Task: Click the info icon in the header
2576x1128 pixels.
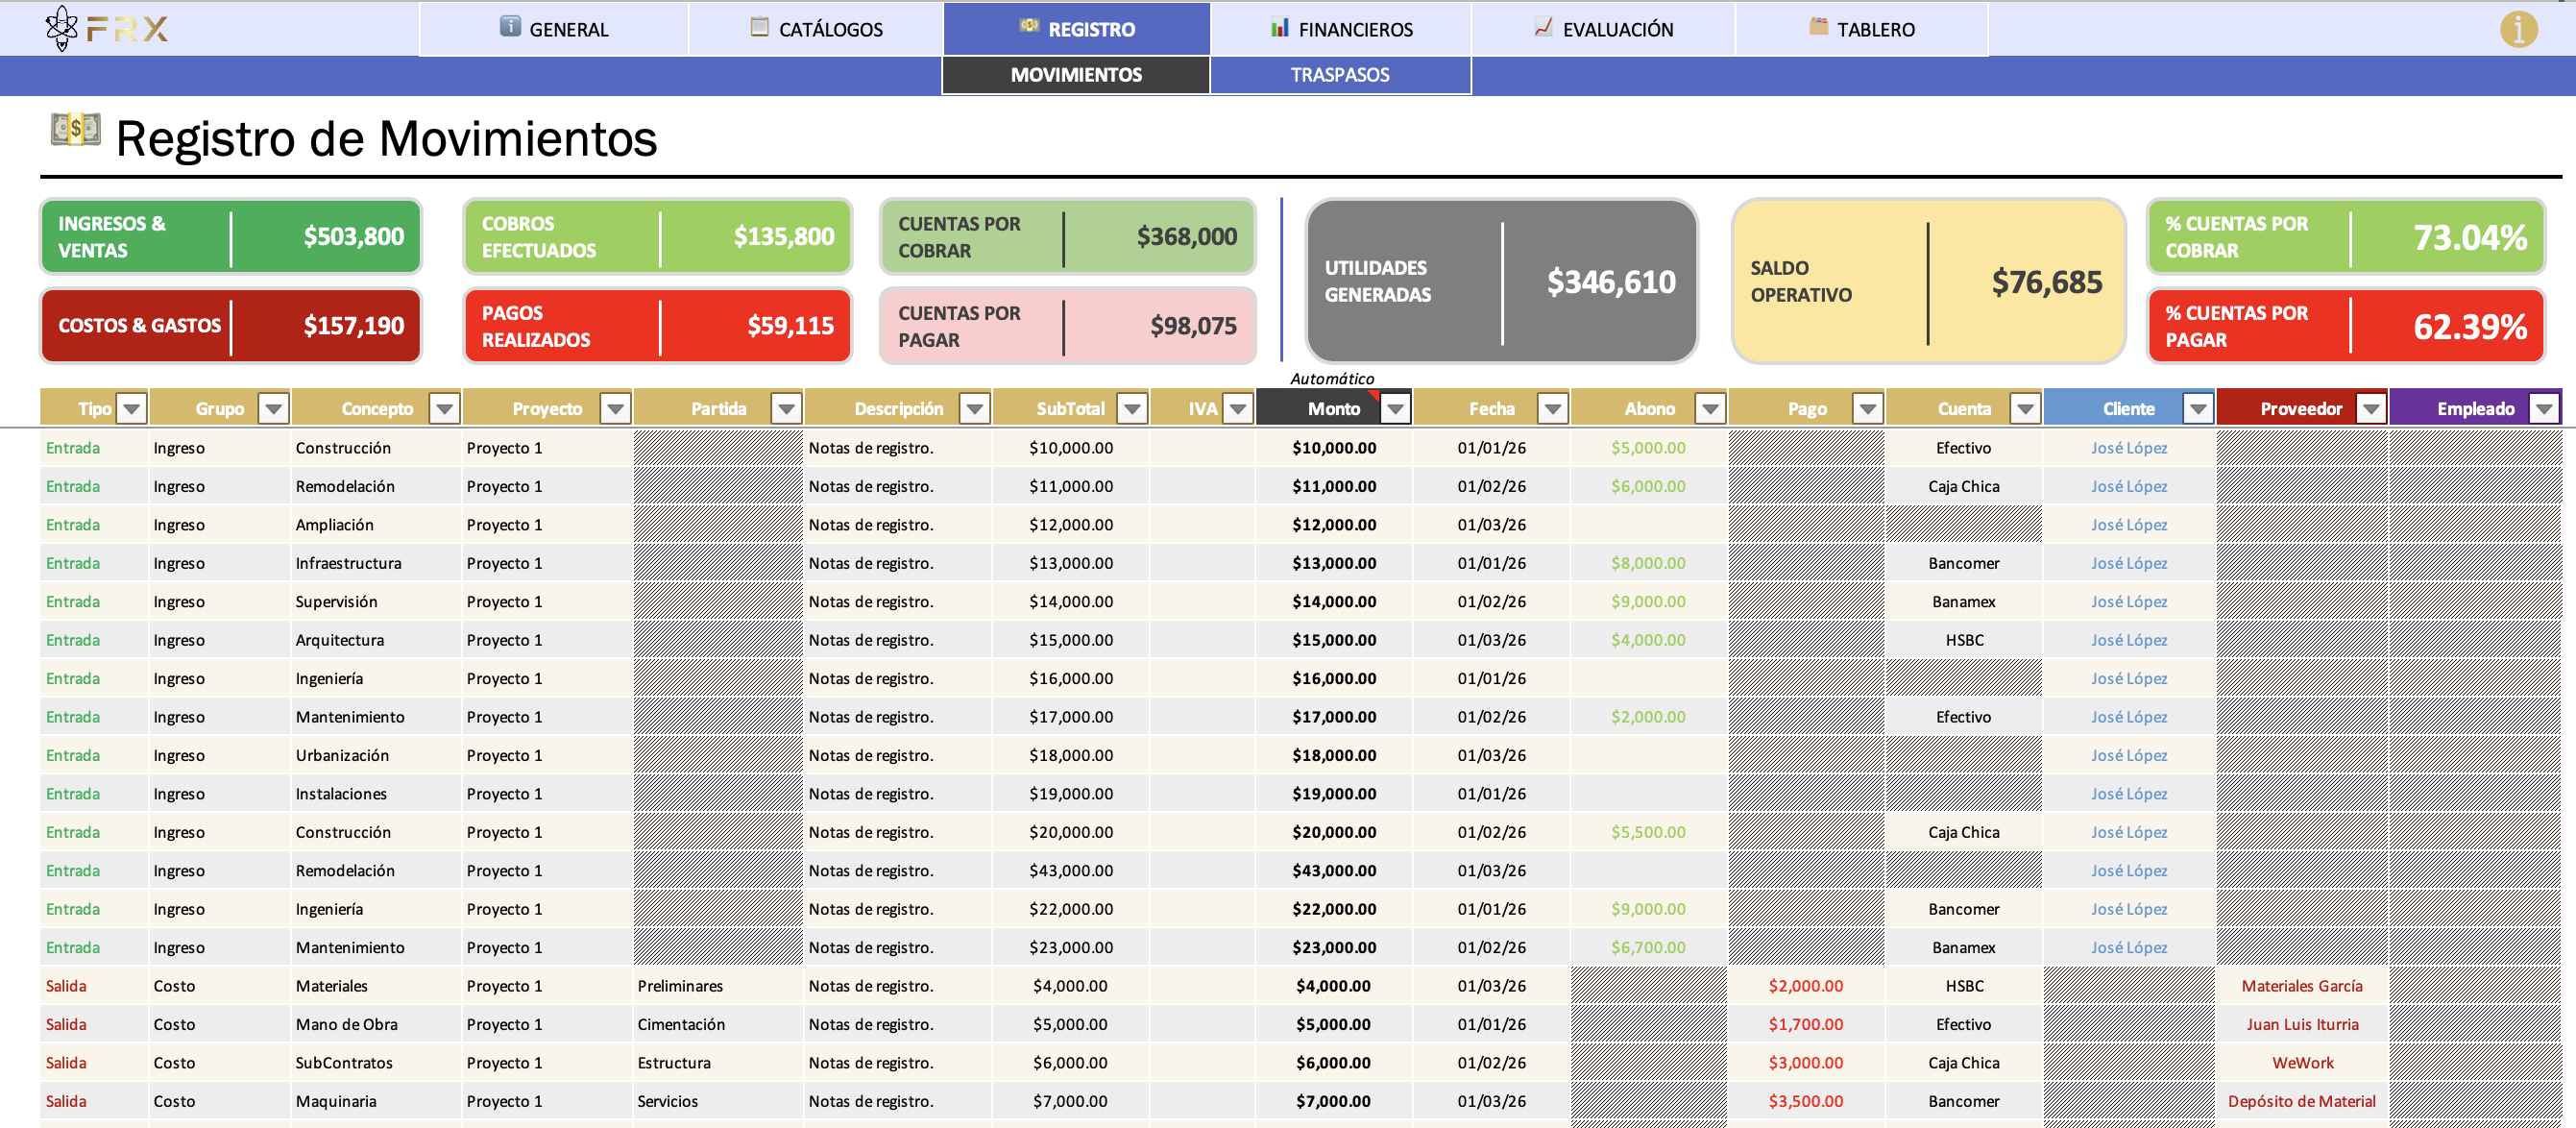Action: [x=2518, y=29]
